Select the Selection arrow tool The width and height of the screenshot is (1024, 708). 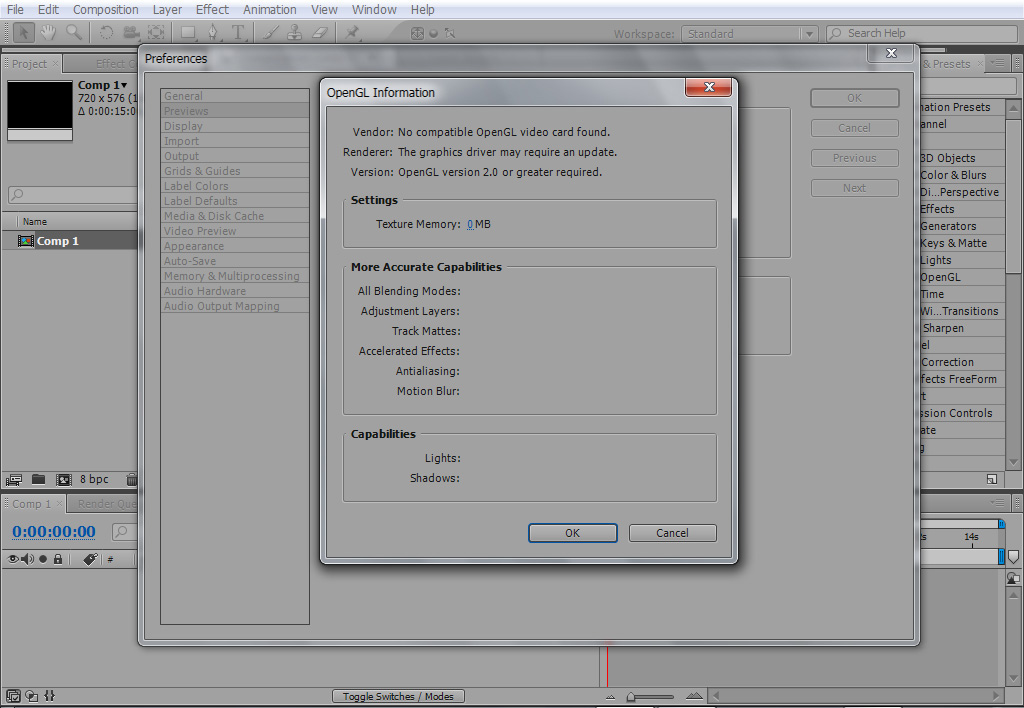(x=23, y=33)
